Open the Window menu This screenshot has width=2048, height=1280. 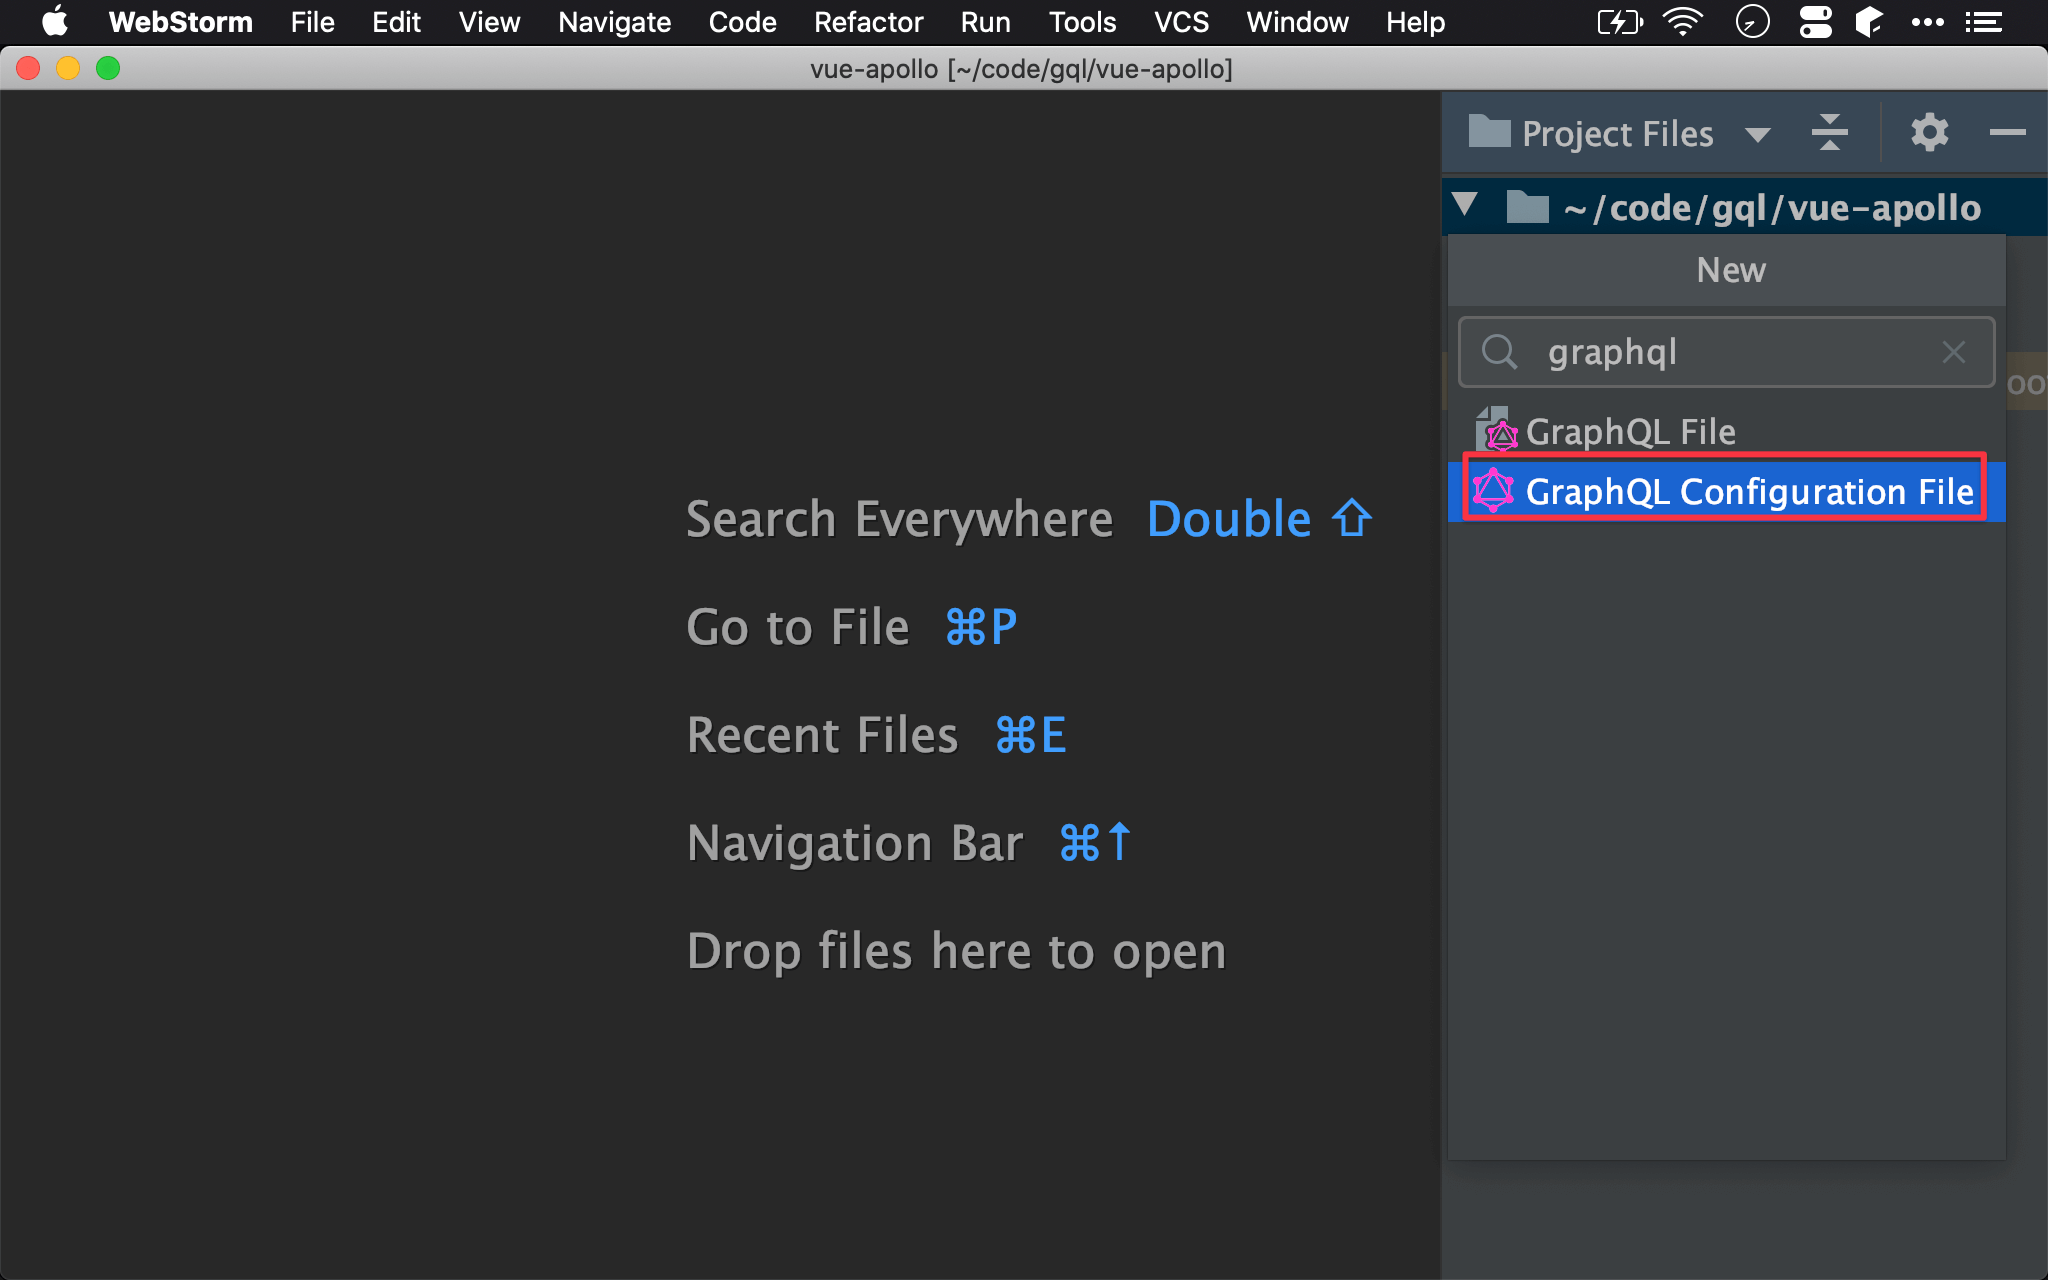pos(1297,22)
